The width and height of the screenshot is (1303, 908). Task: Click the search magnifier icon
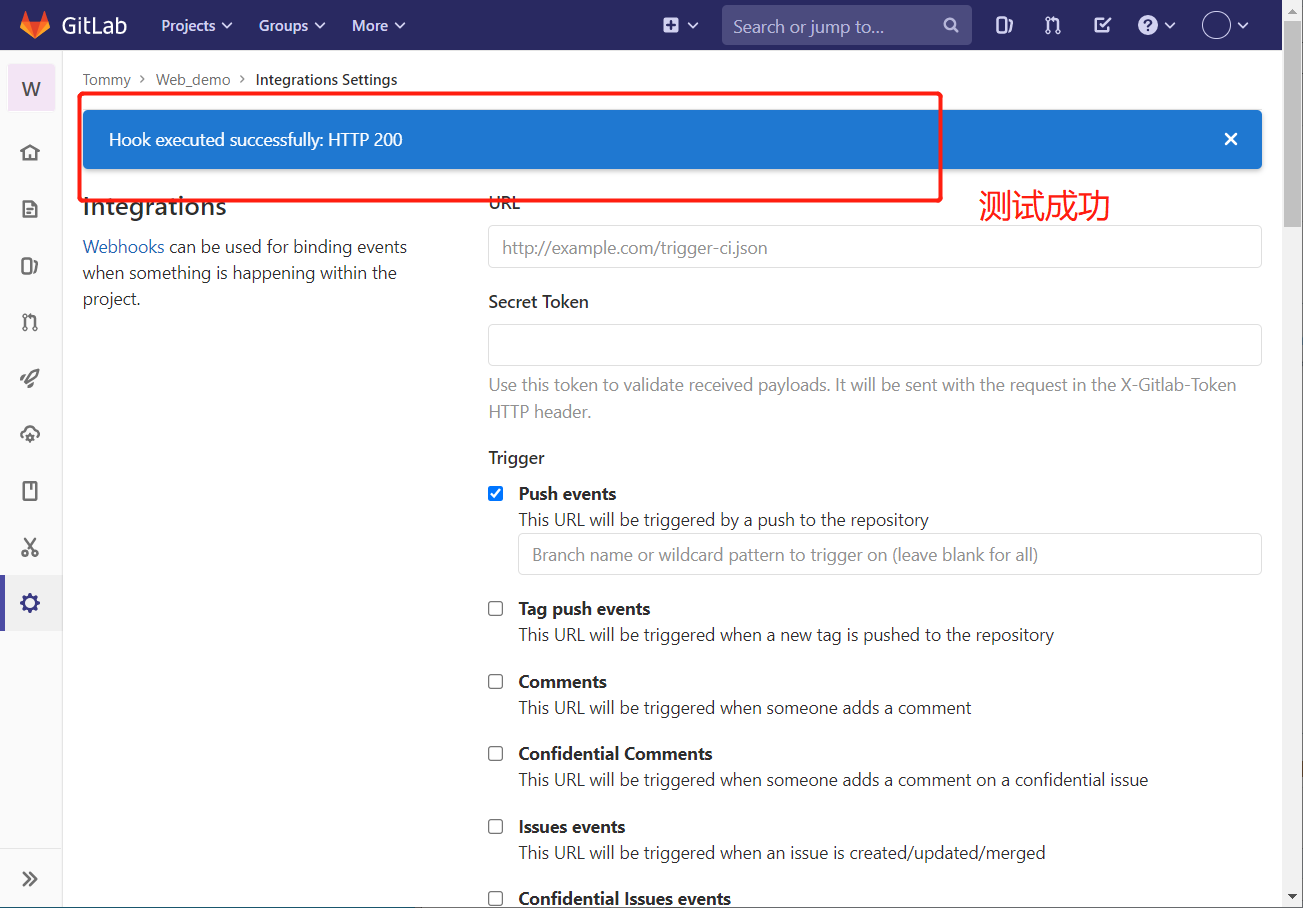[951, 26]
